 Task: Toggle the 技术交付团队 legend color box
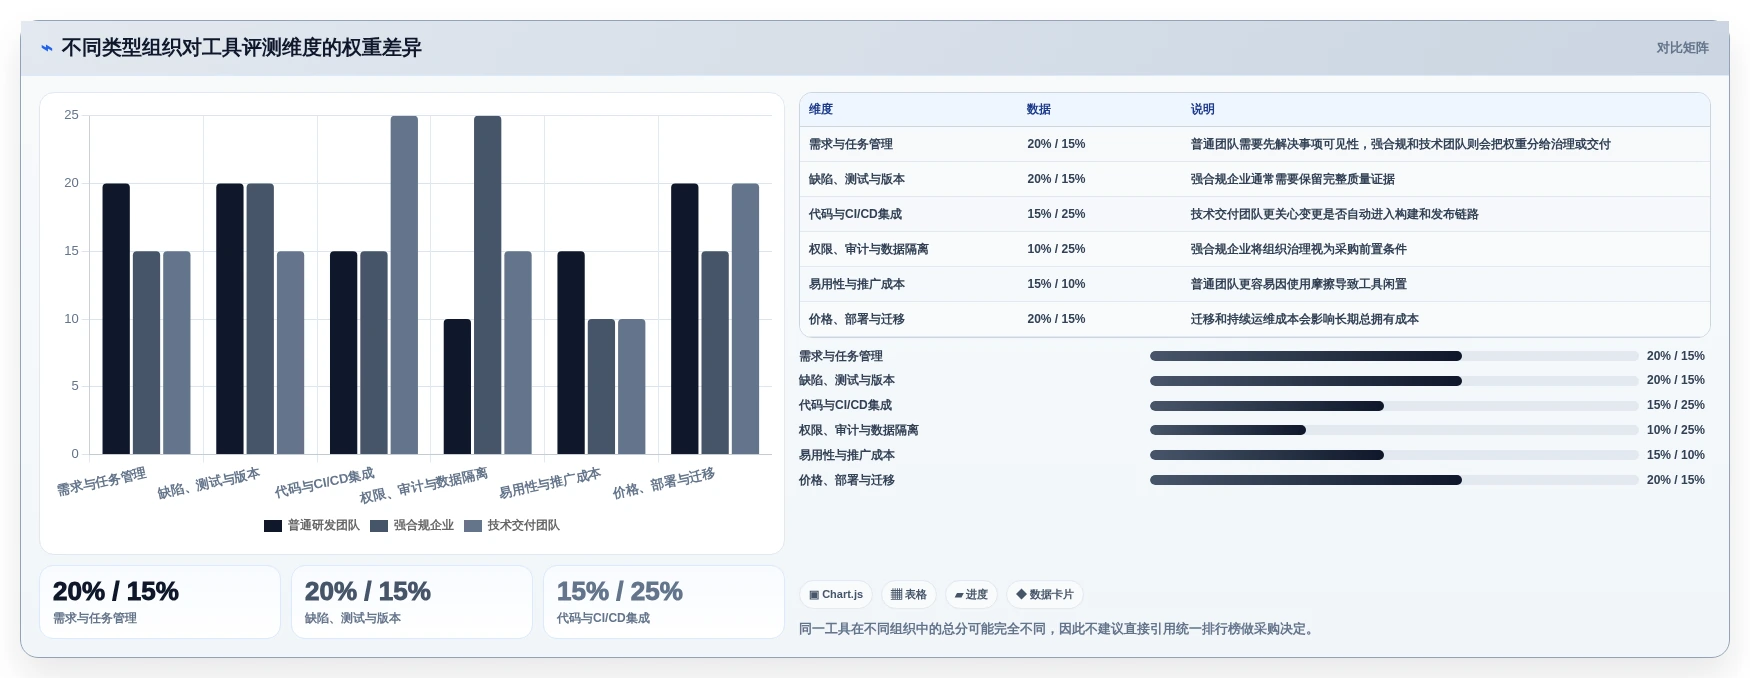pyautogui.click(x=473, y=526)
